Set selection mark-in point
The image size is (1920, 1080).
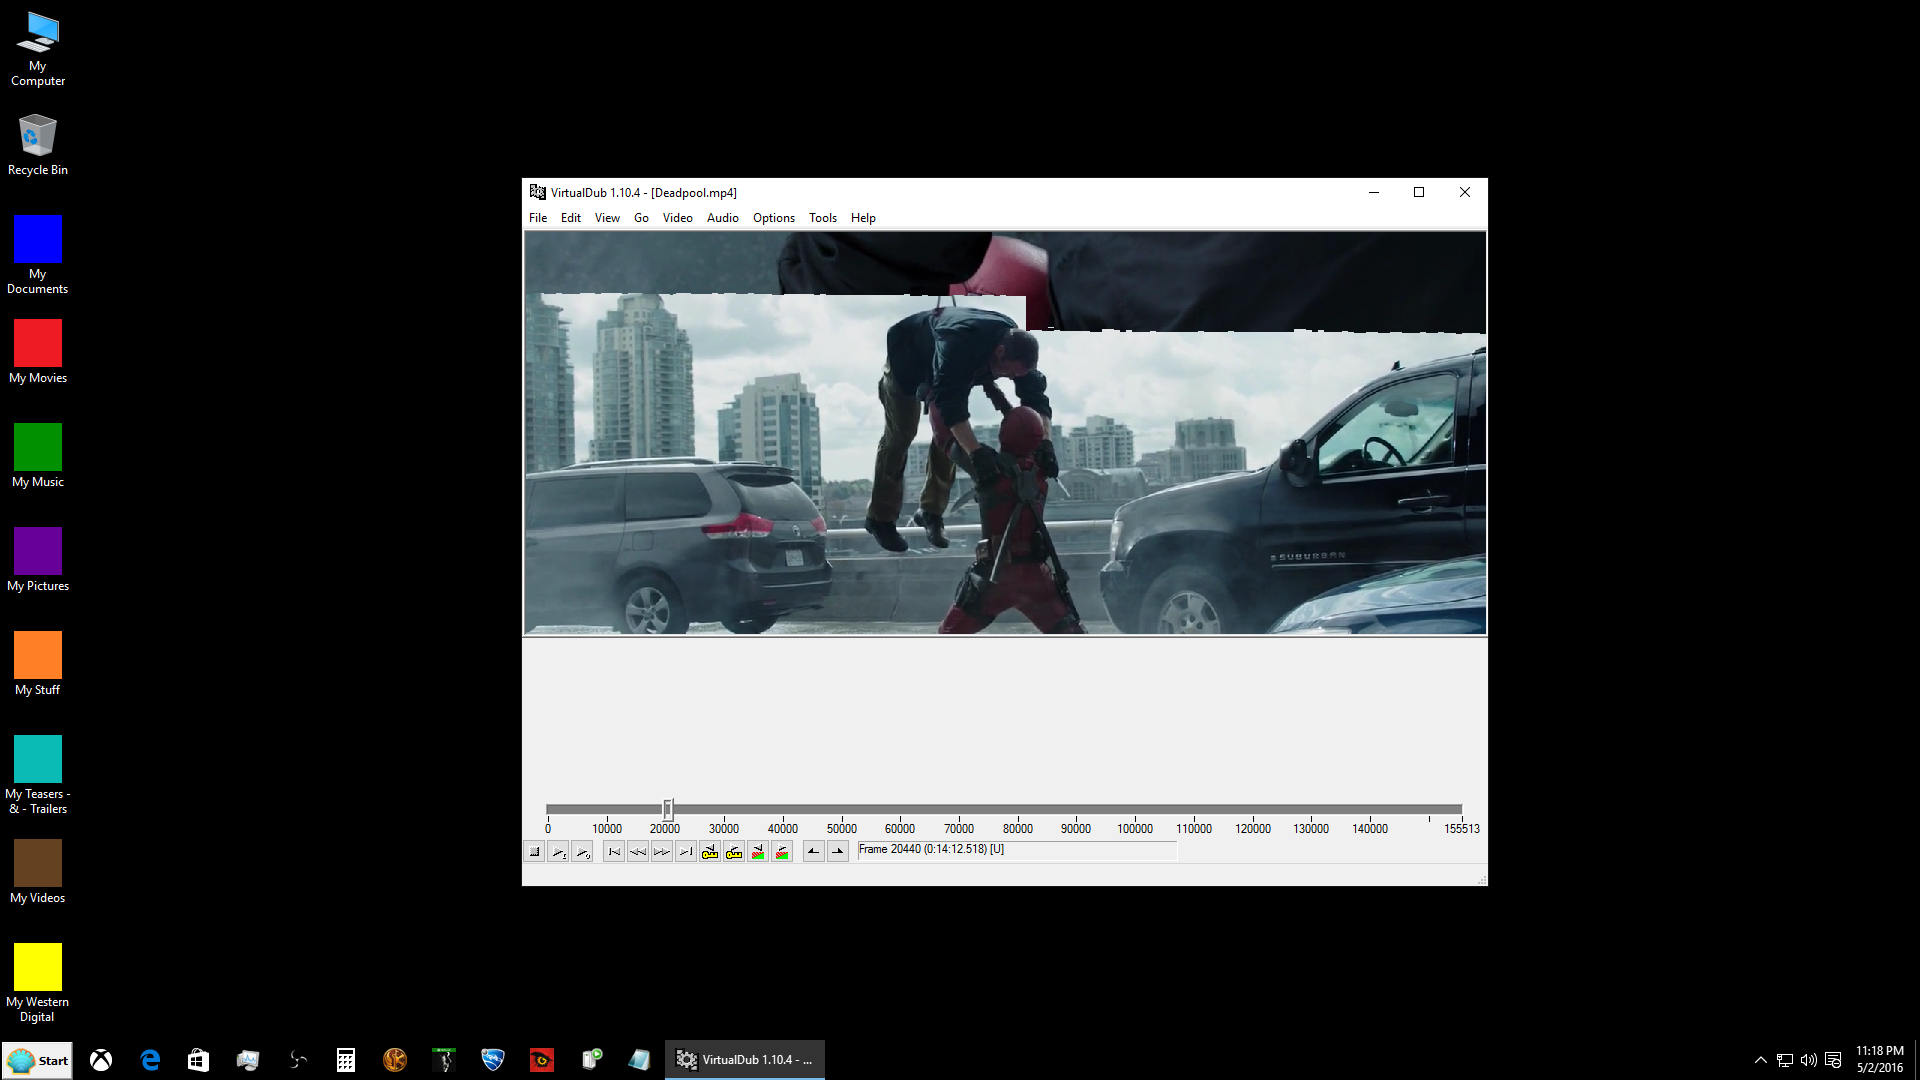click(814, 852)
